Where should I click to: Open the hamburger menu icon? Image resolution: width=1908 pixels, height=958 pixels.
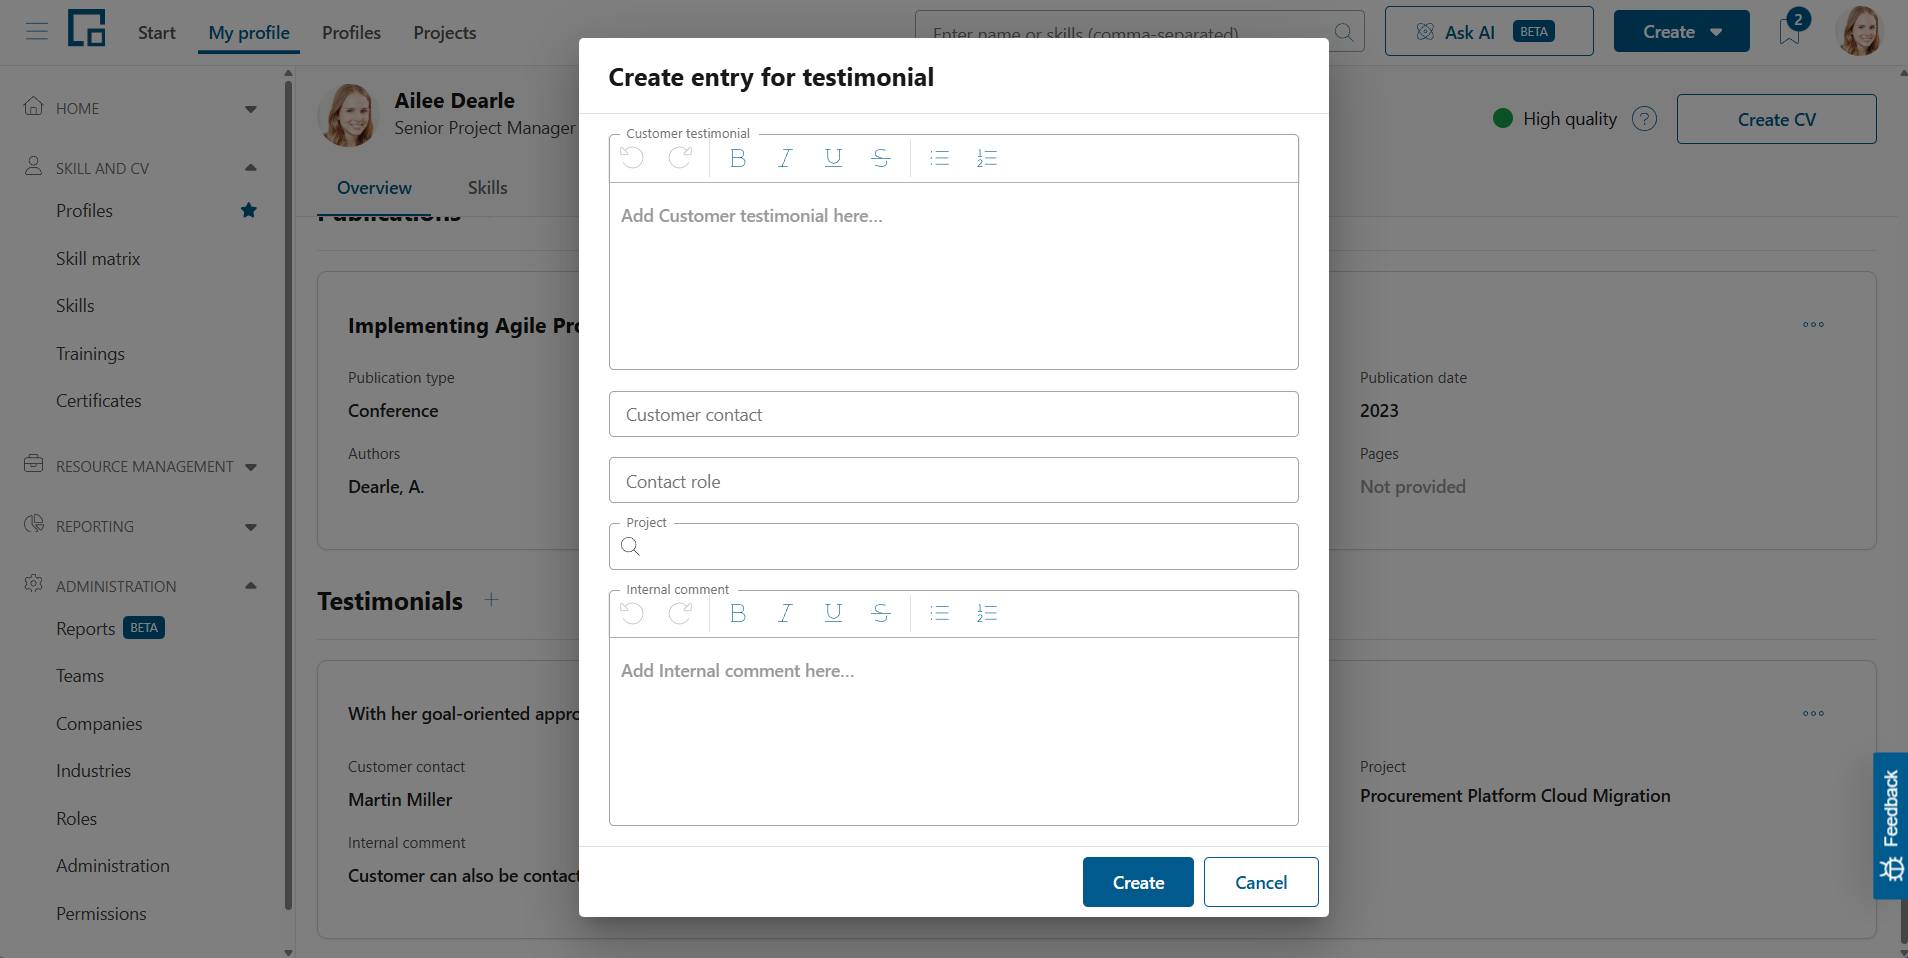(37, 32)
